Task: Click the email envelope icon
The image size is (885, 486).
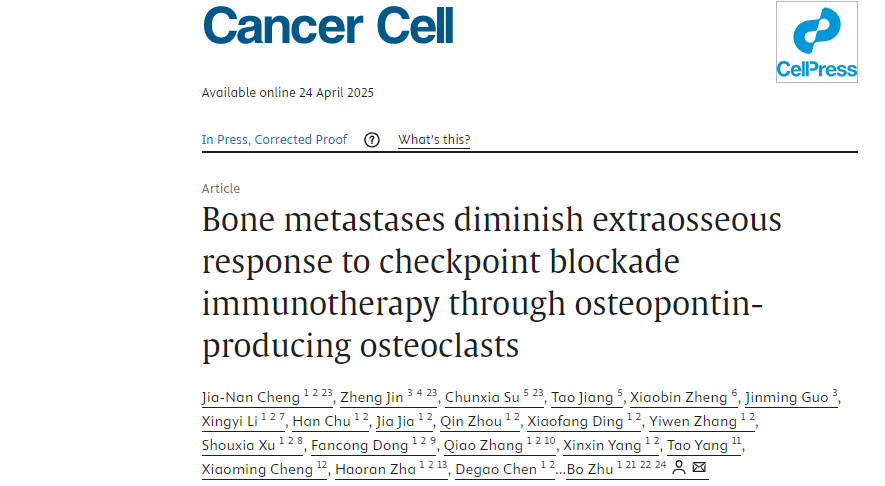Action: pos(699,468)
